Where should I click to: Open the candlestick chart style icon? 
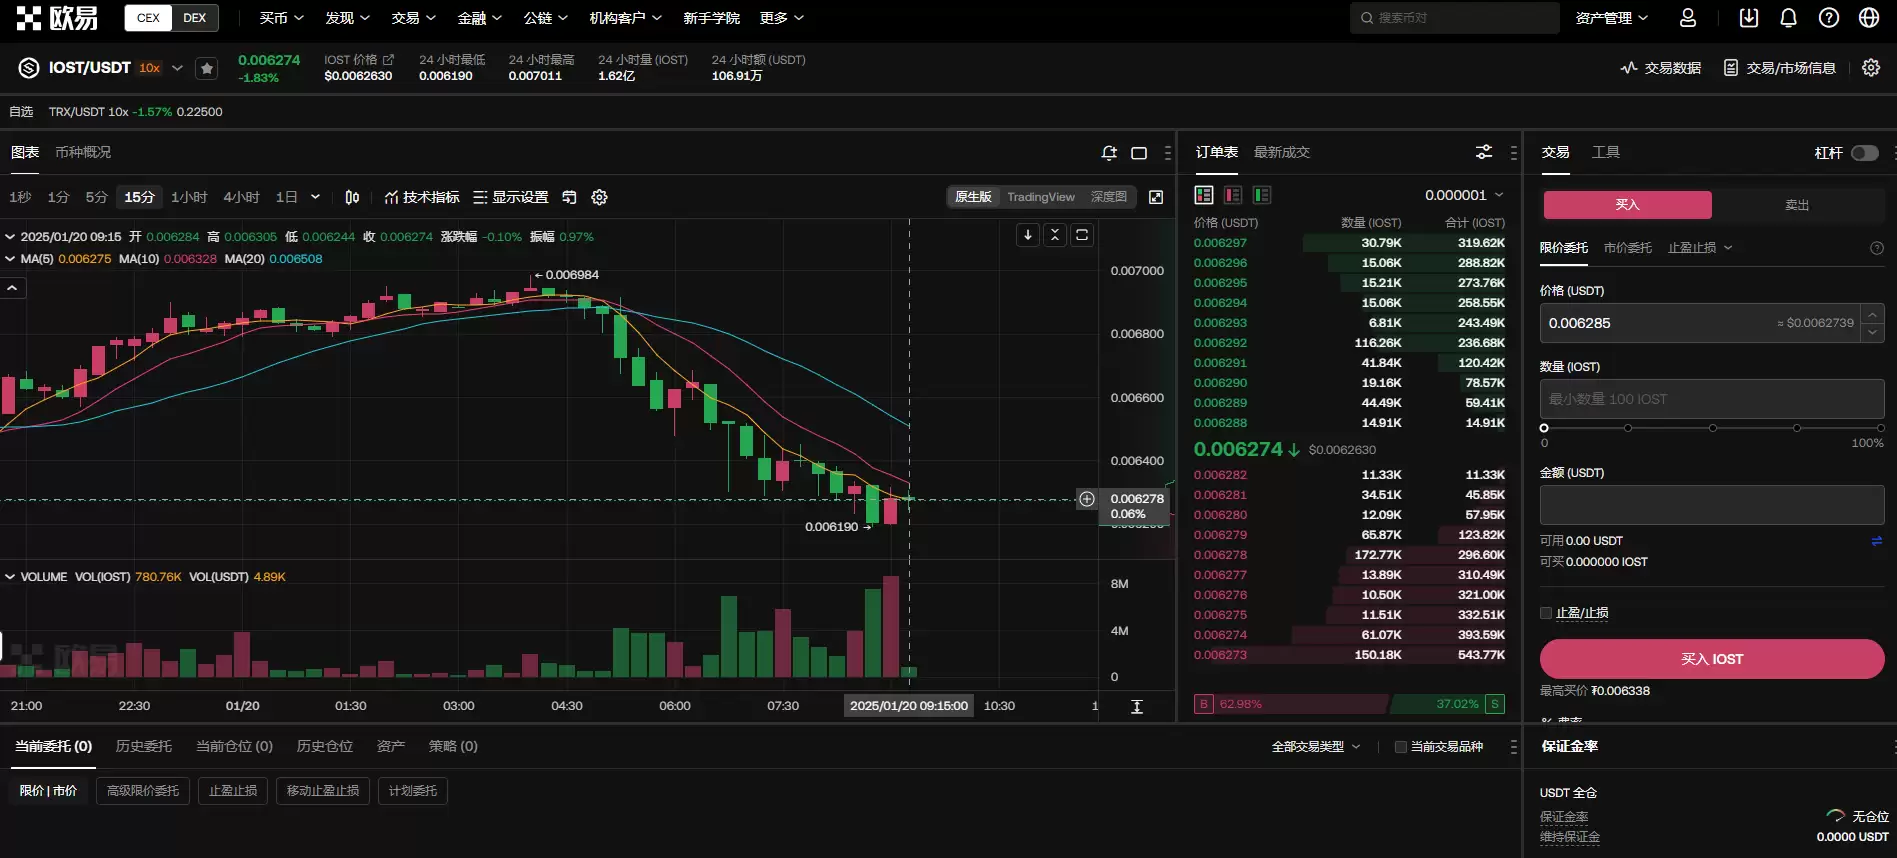(352, 197)
